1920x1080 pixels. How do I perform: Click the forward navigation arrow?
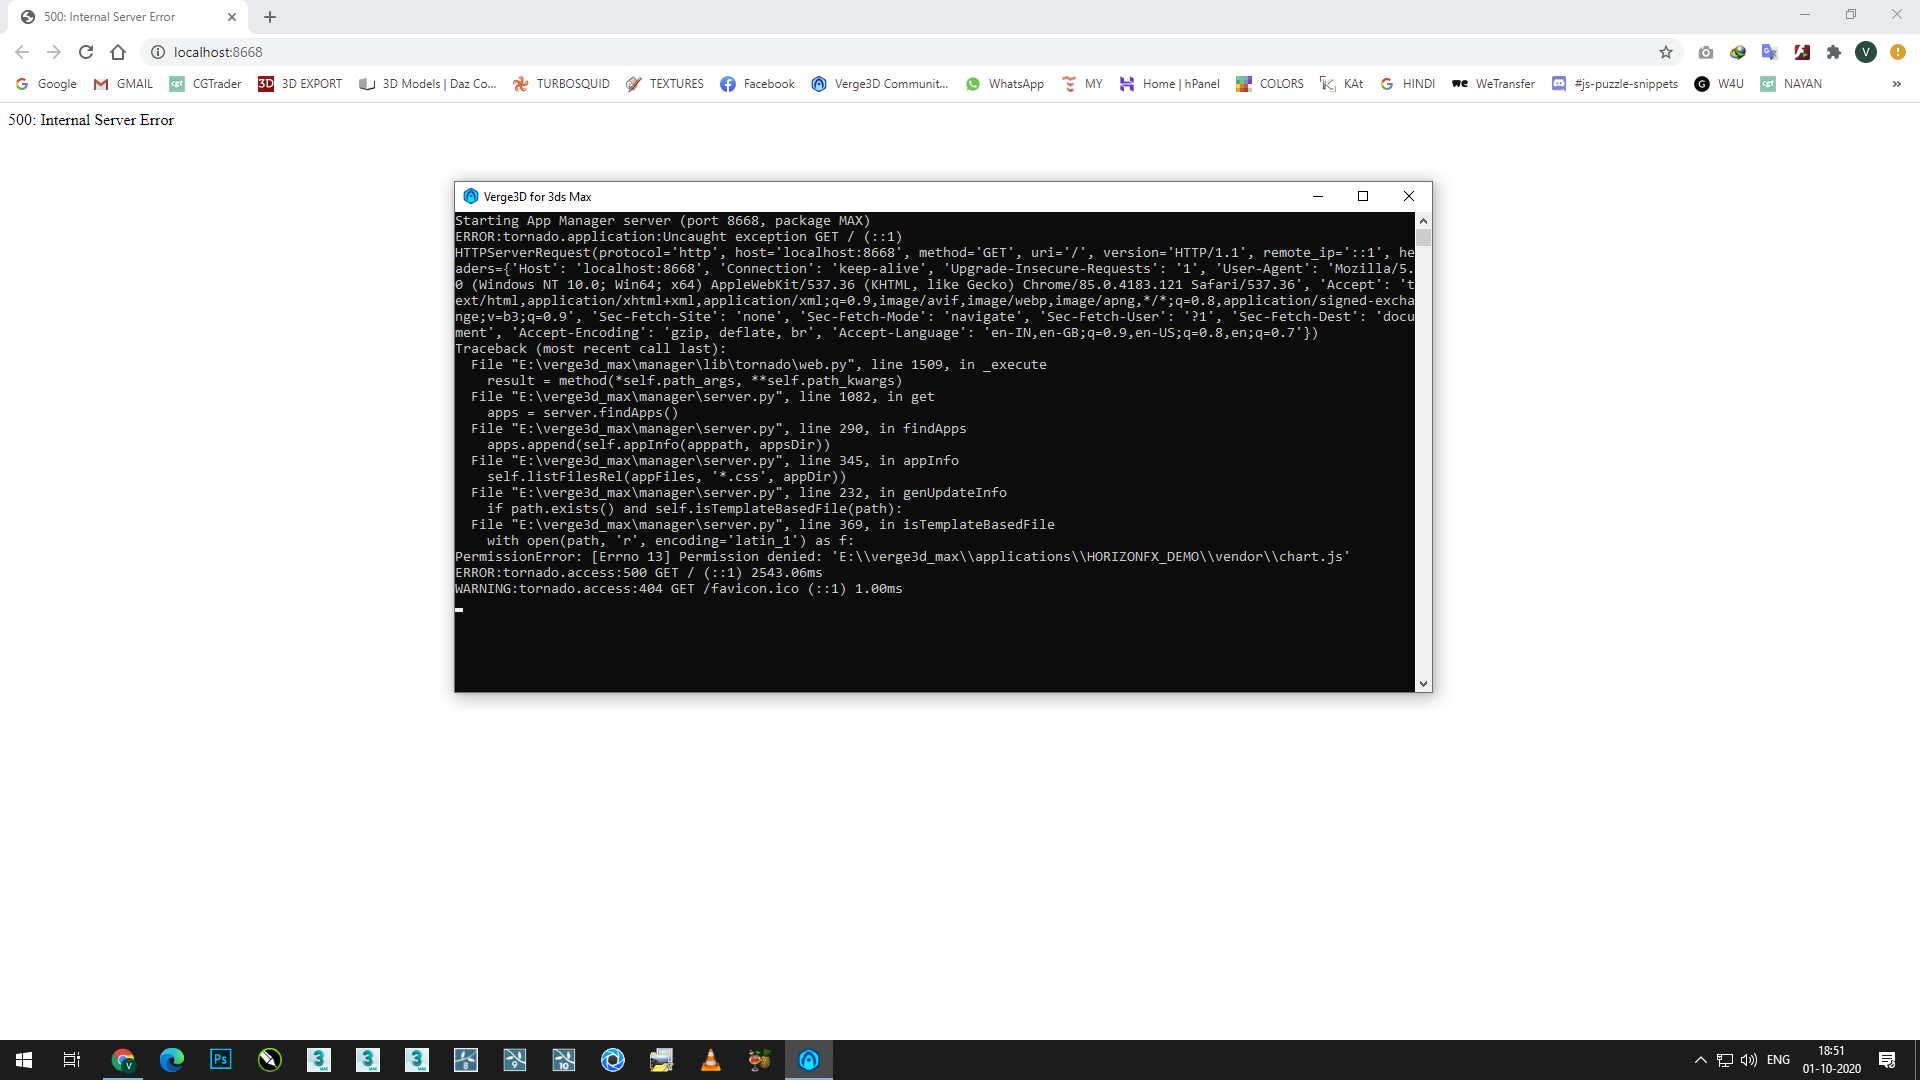(x=54, y=52)
